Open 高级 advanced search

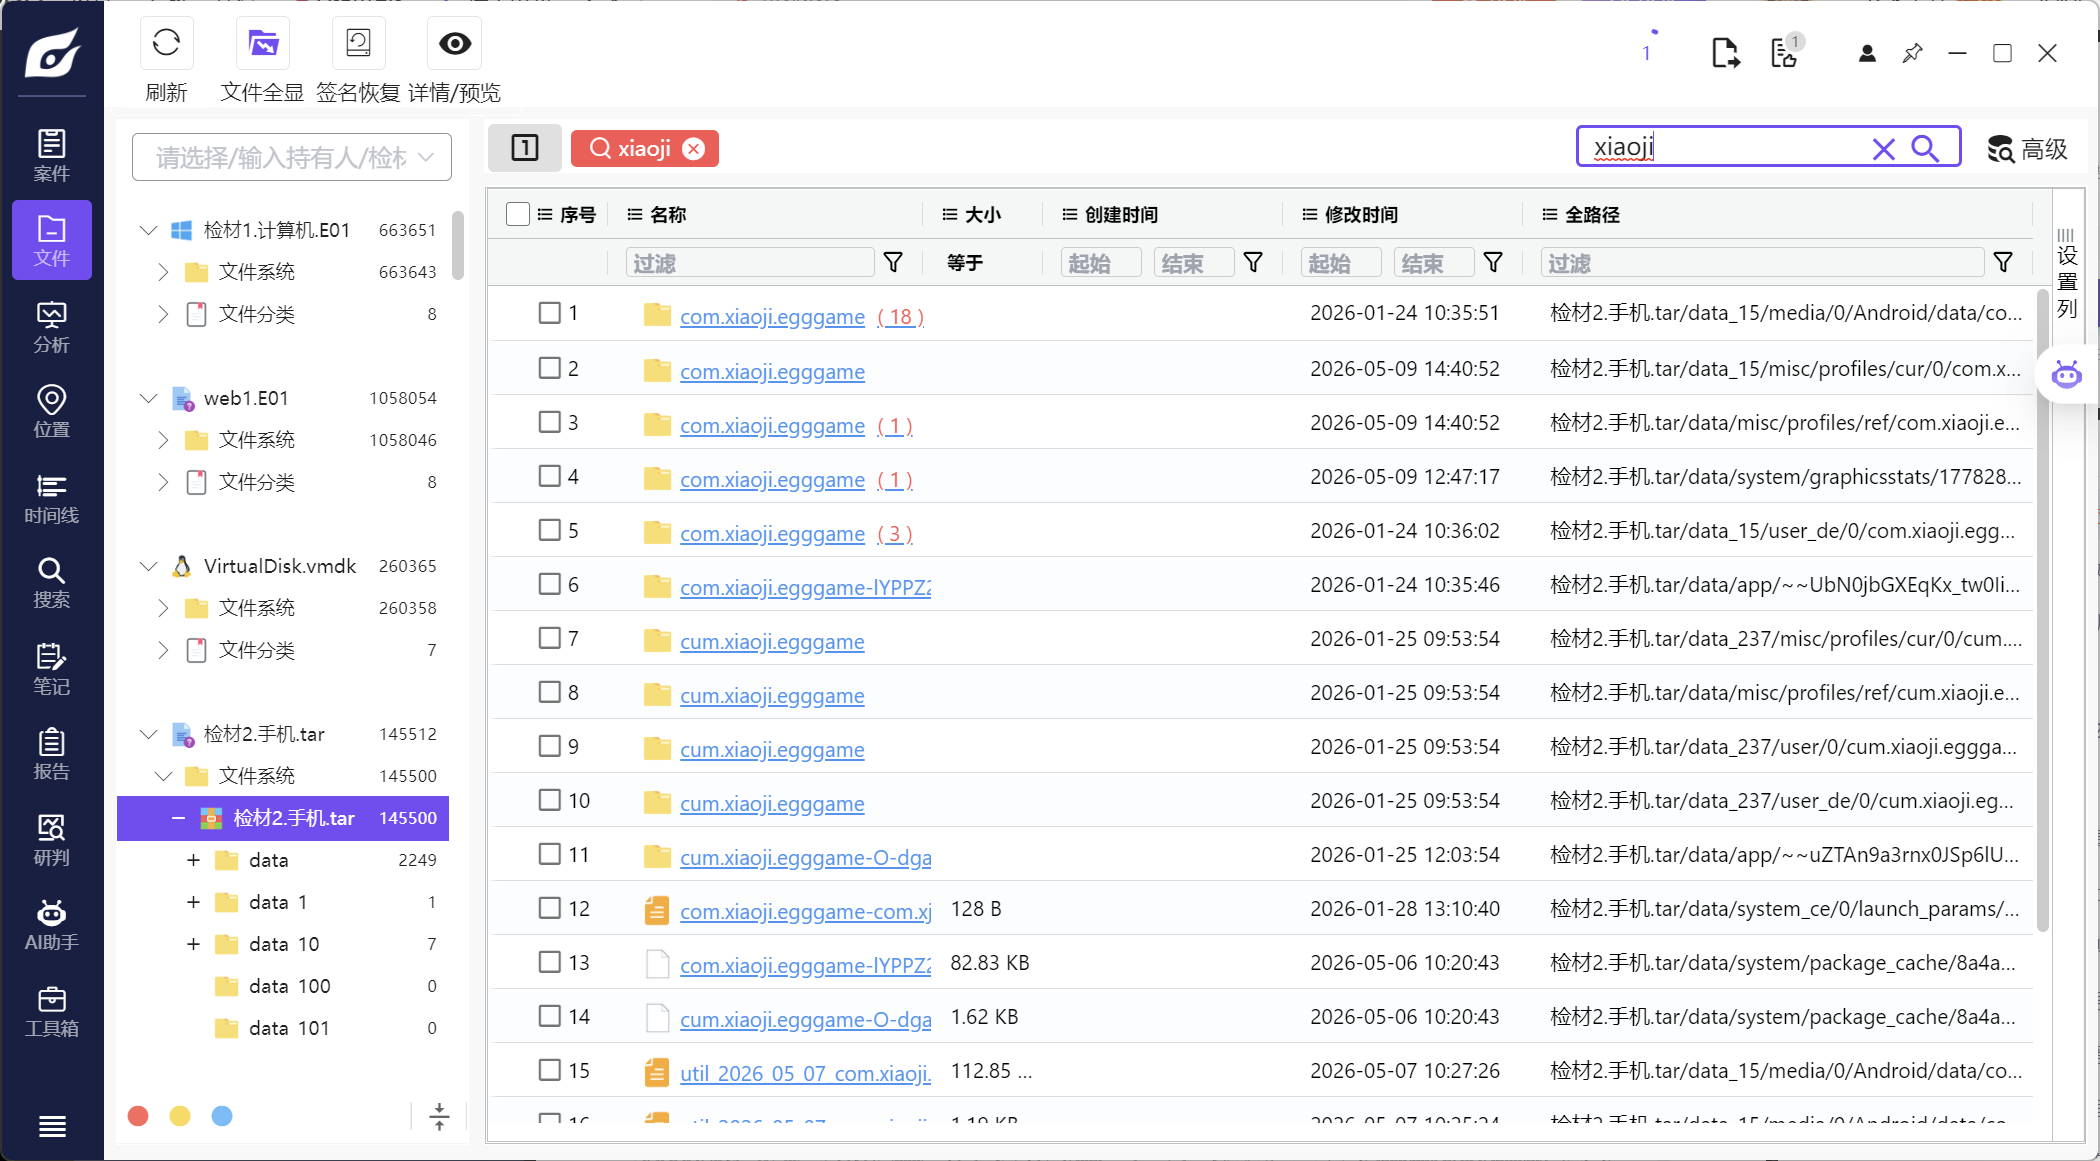[x=2027, y=149]
